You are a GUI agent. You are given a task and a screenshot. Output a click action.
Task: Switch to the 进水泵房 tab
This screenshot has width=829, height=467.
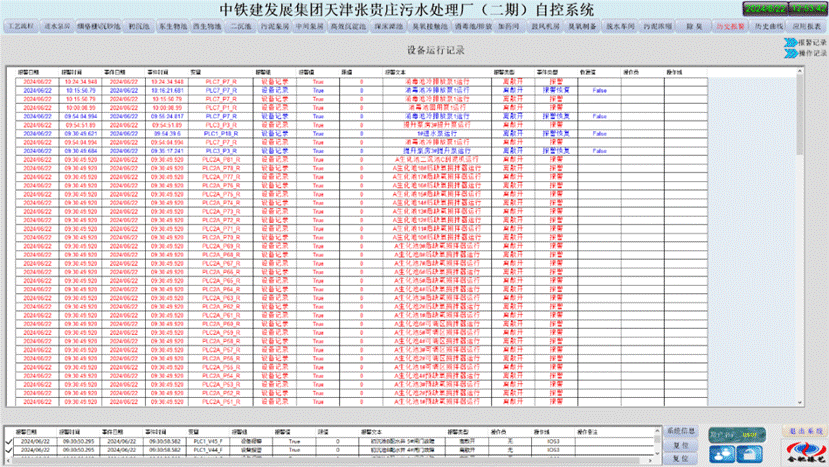click(57, 26)
